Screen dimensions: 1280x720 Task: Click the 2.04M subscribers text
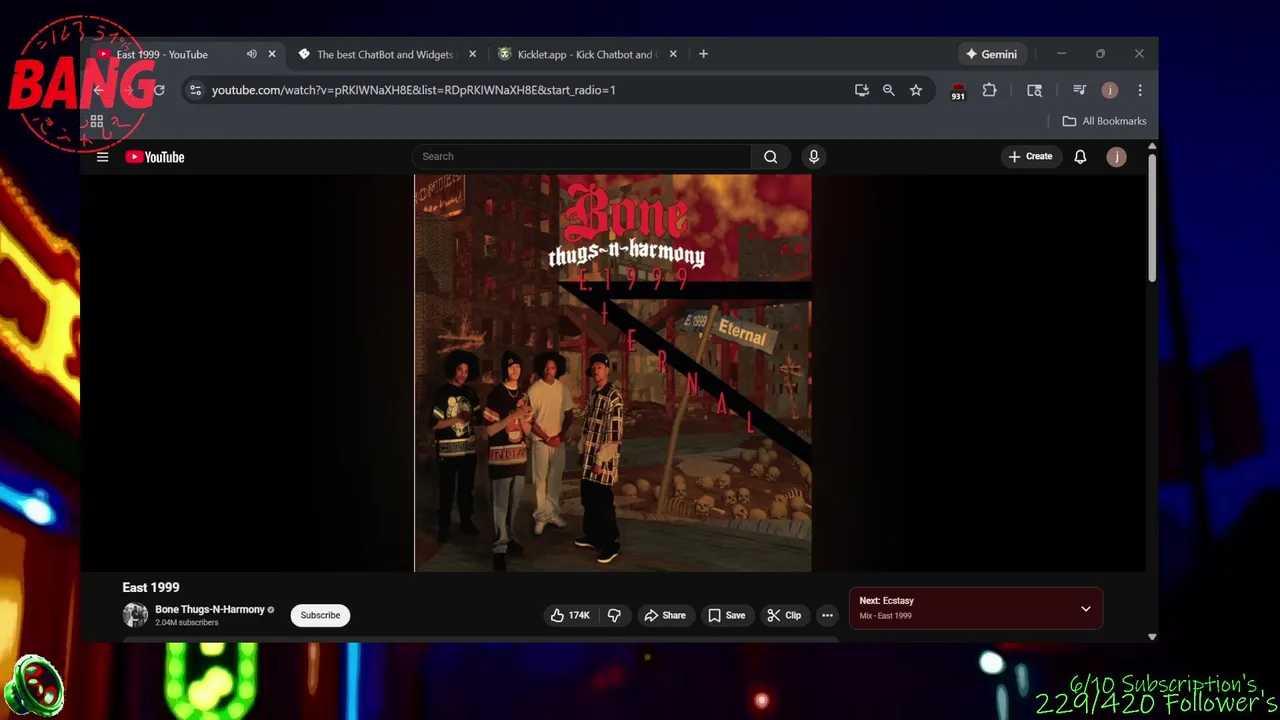tap(186, 623)
